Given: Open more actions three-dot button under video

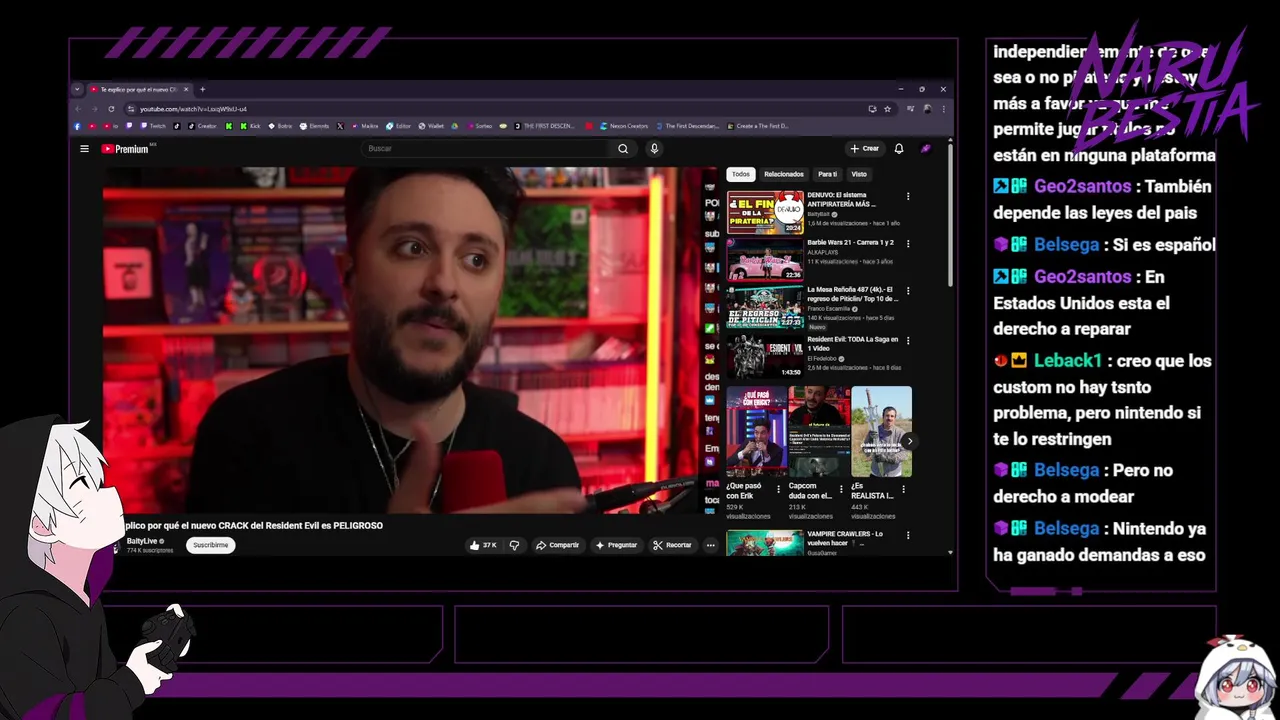Looking at the screenshot, I should [x=711, y=545].
